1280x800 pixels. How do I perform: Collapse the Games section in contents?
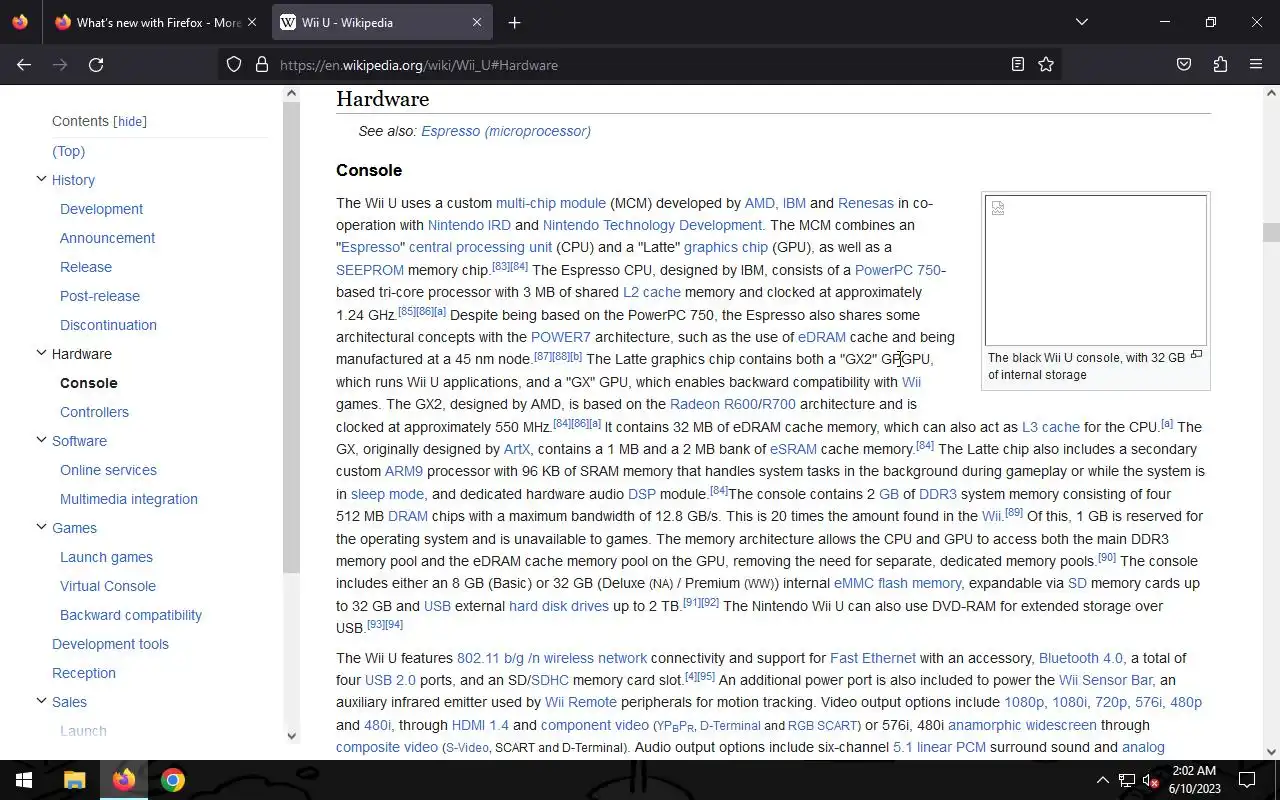pos(41,527)
